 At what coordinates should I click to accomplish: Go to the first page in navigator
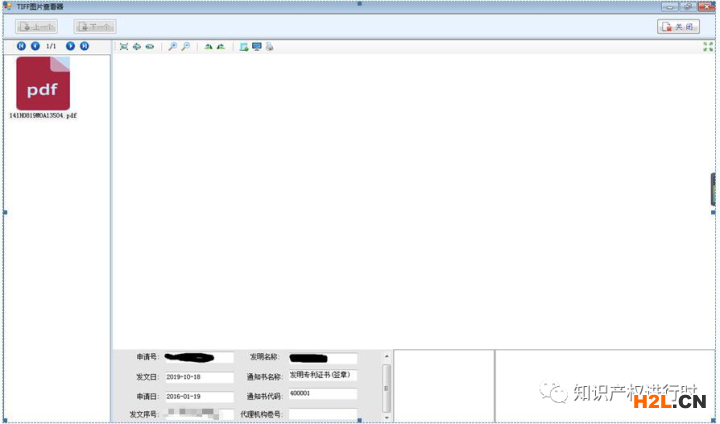click(x=21, y=46)
